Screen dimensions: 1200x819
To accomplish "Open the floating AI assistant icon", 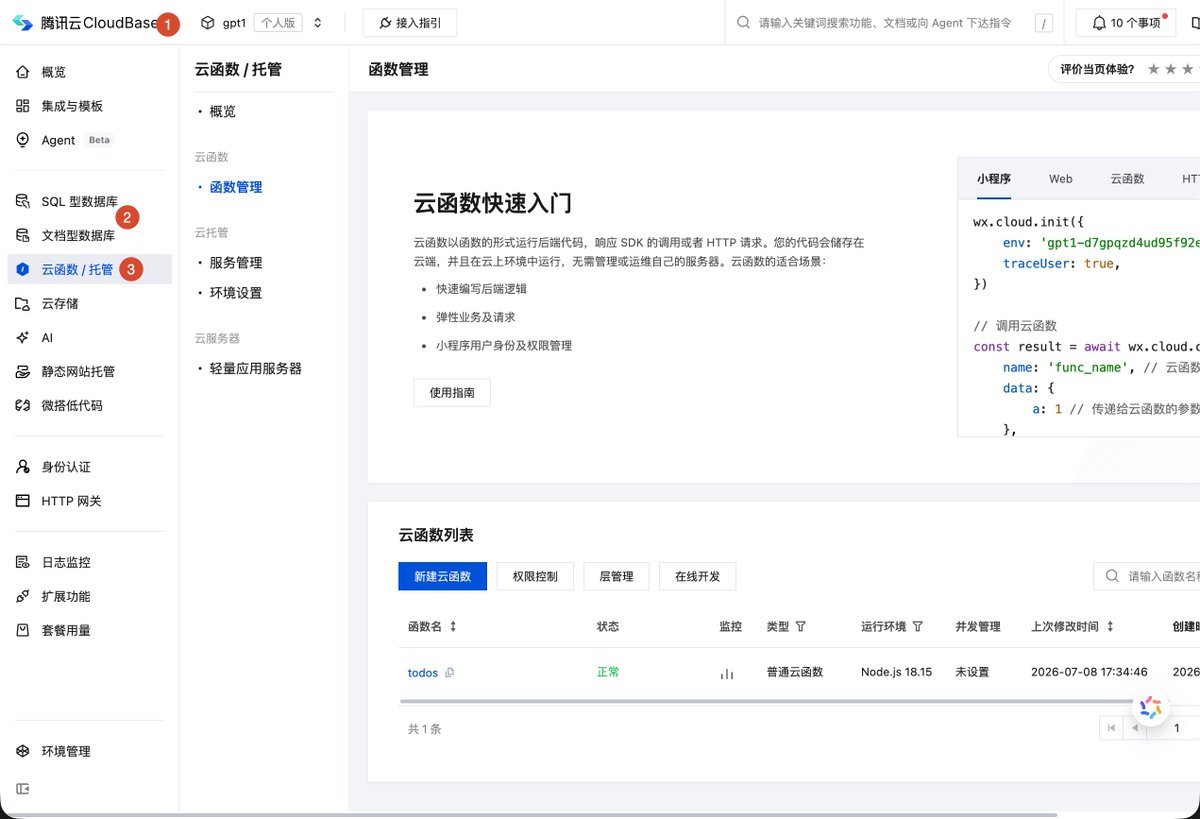I will coord(1151,708).
